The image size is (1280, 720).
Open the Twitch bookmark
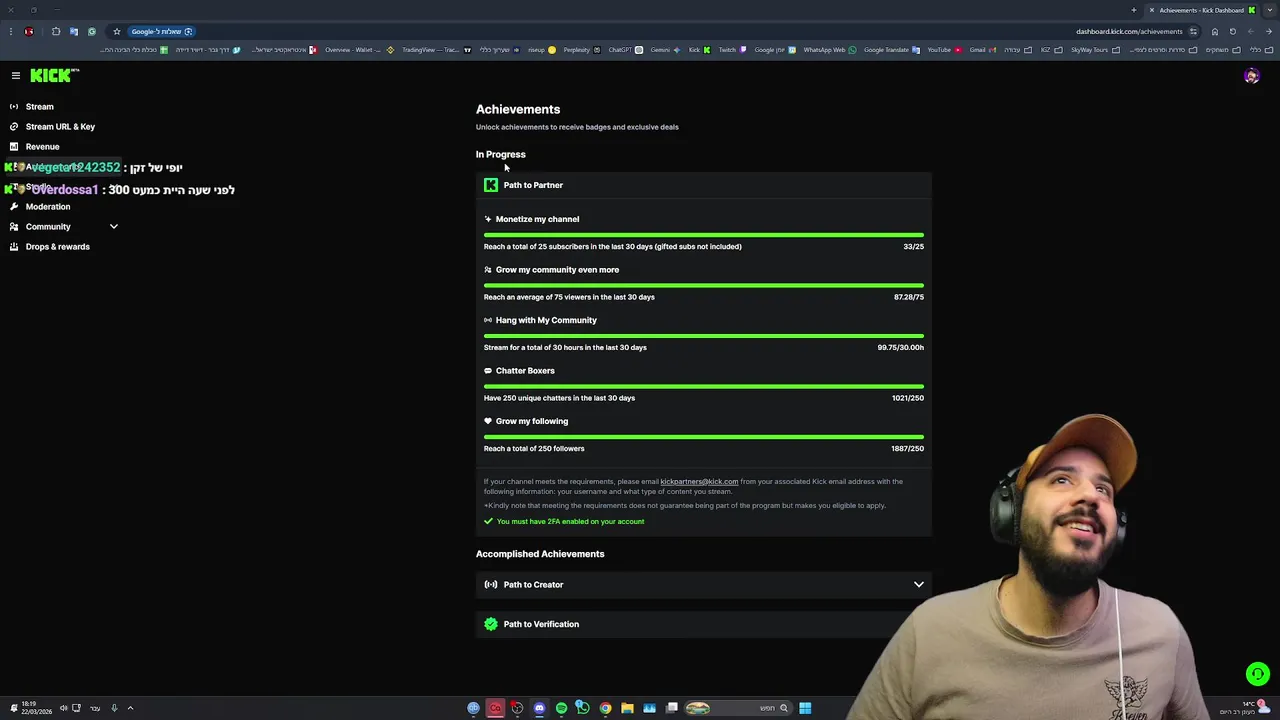click(x=732, y=49)
